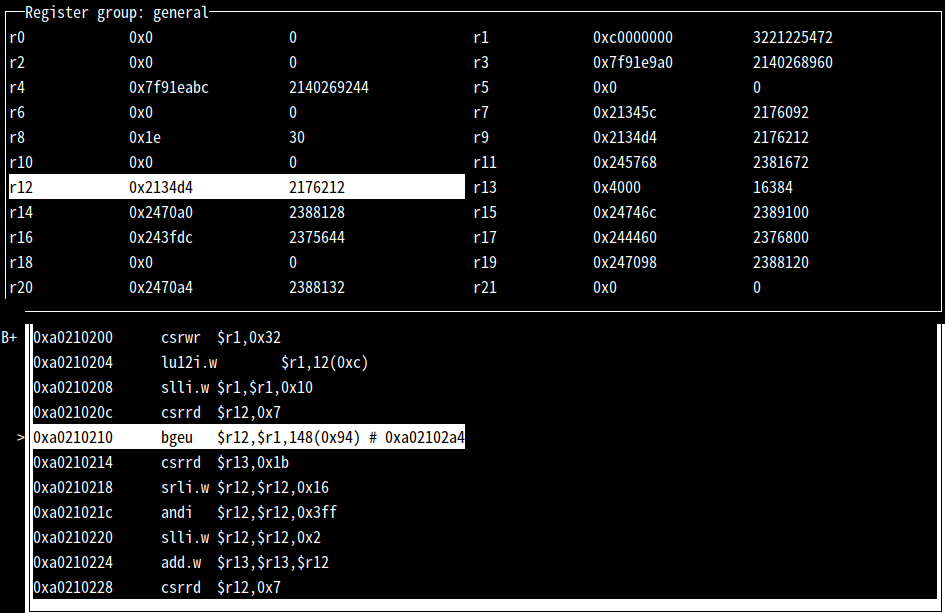This screenshot has height=613, width=945.
Task: Select the highlighted r12 register row
Action: [x=236, y=187]
